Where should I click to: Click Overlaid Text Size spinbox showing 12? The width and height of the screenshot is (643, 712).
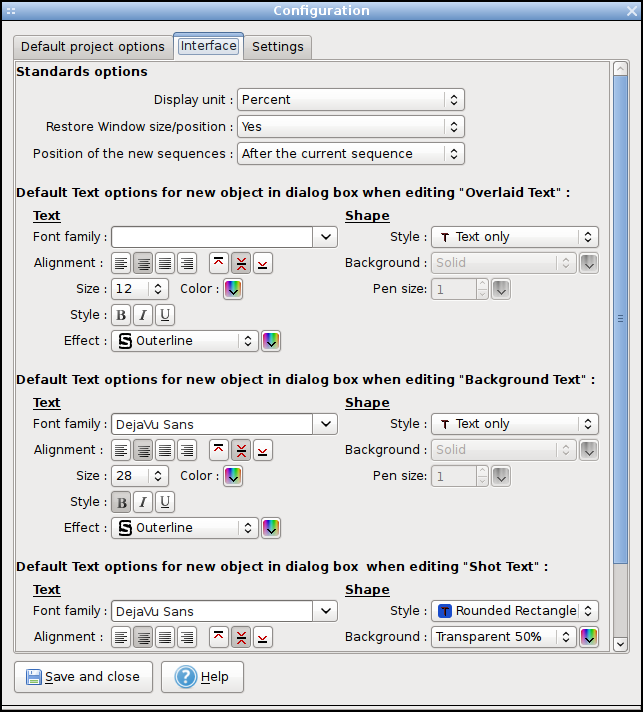coord(140,289)
